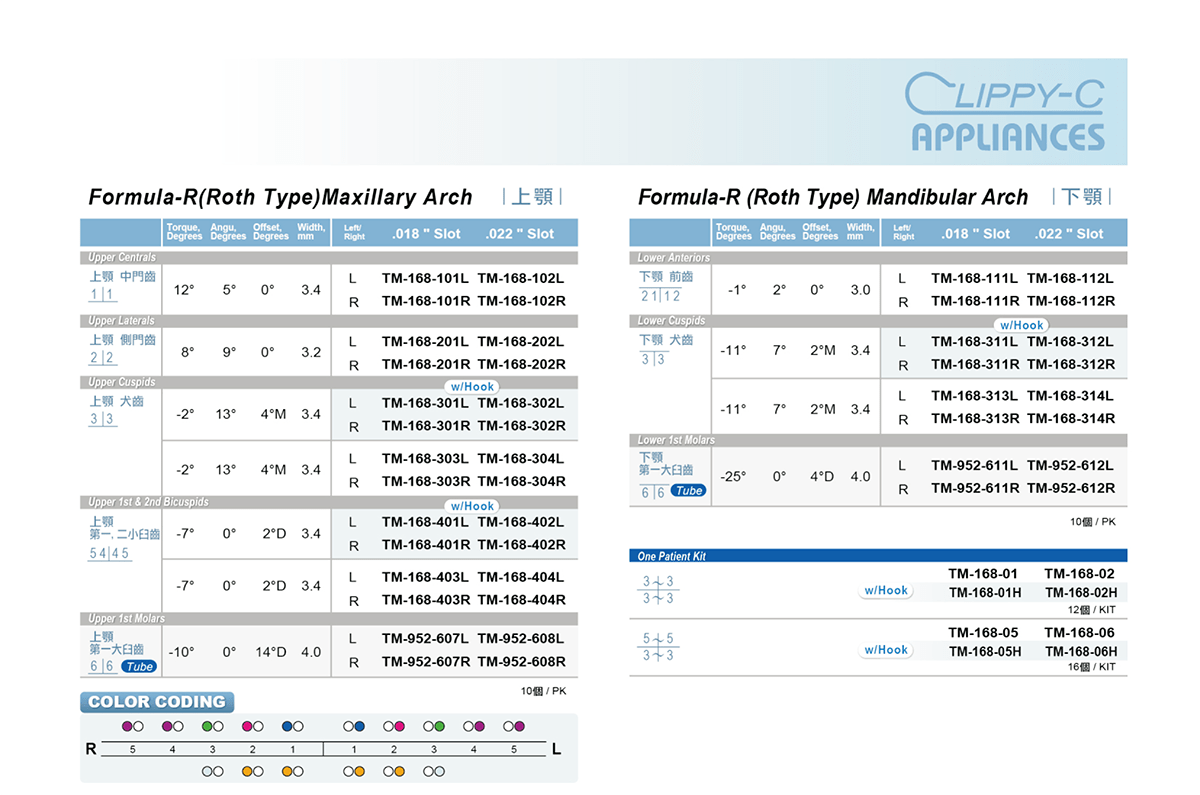Click the w/Hook badge above Lower Cuspids rows
Image resolution: width=1200 pixels, height=795 pixels.
coord(1021,325)
